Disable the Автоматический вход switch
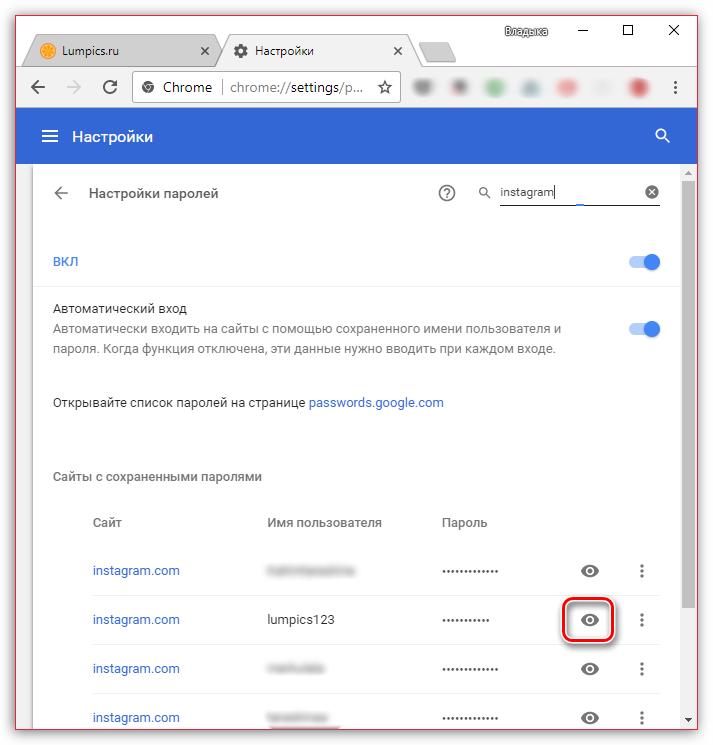 (x=645, y=329)
